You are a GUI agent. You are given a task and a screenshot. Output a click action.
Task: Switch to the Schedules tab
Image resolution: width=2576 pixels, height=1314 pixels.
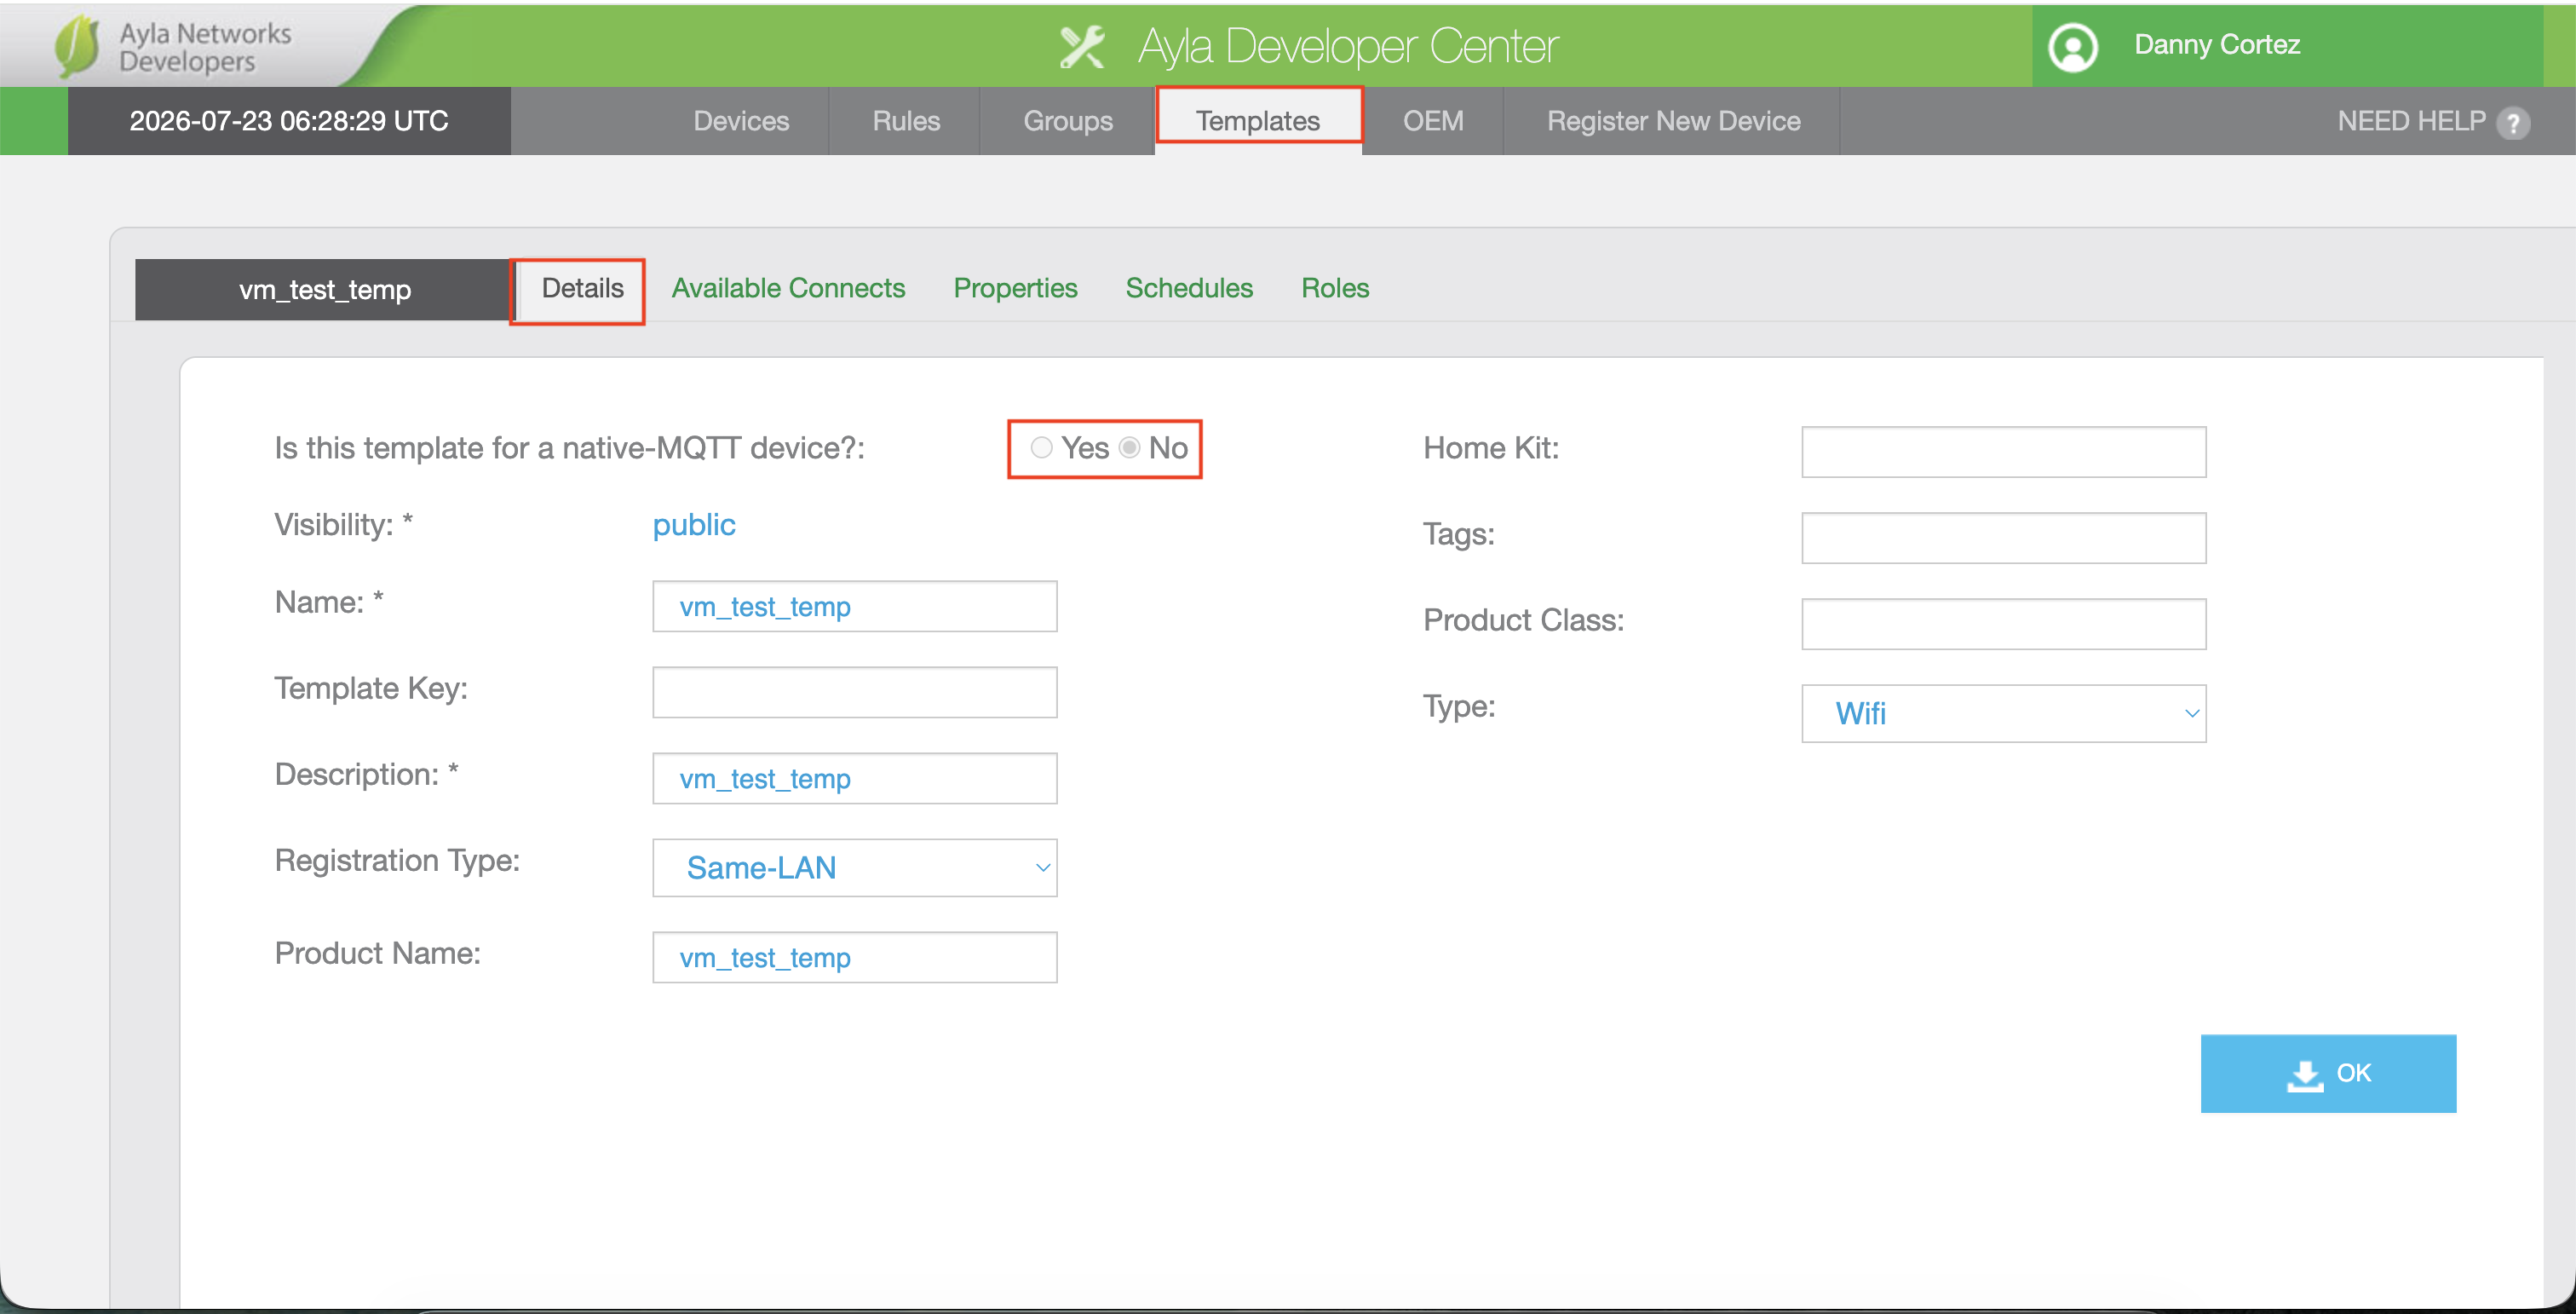[x=1189, y=289]
